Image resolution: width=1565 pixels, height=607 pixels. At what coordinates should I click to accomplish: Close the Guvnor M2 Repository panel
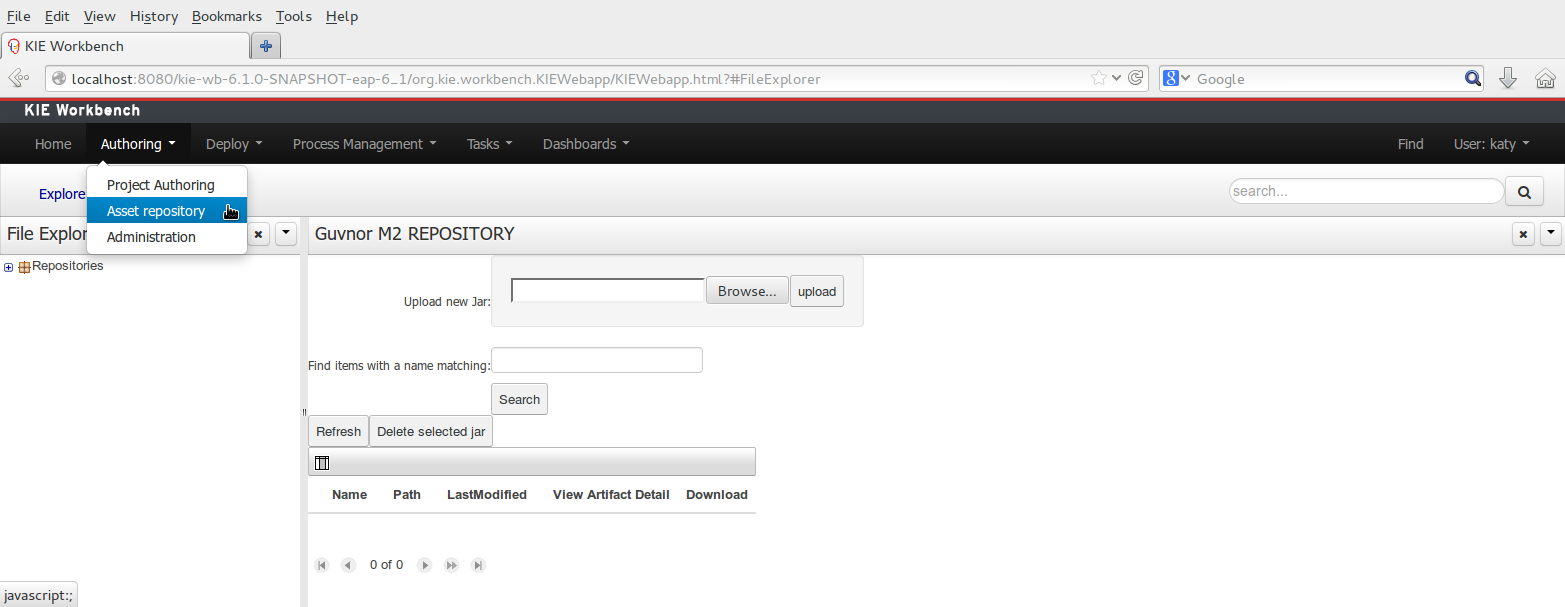coord(1523,234)
